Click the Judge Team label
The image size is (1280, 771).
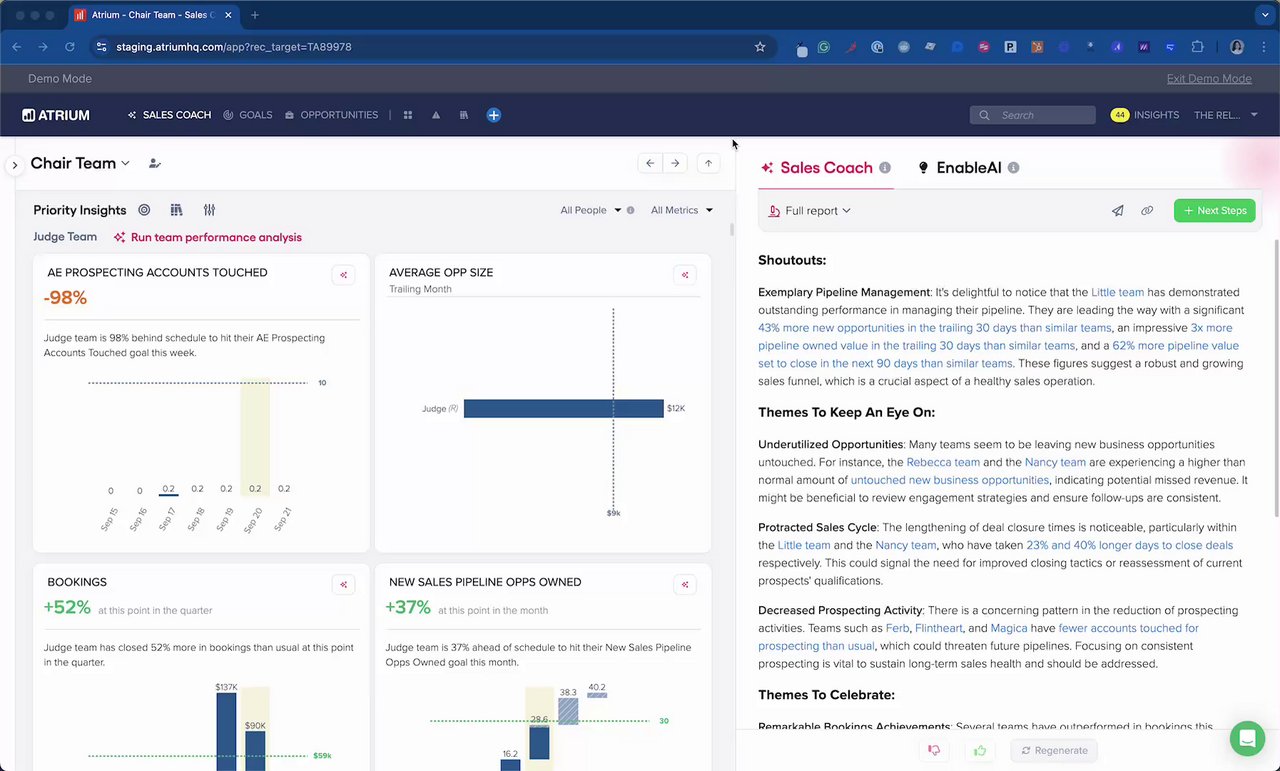pos(65,237)
